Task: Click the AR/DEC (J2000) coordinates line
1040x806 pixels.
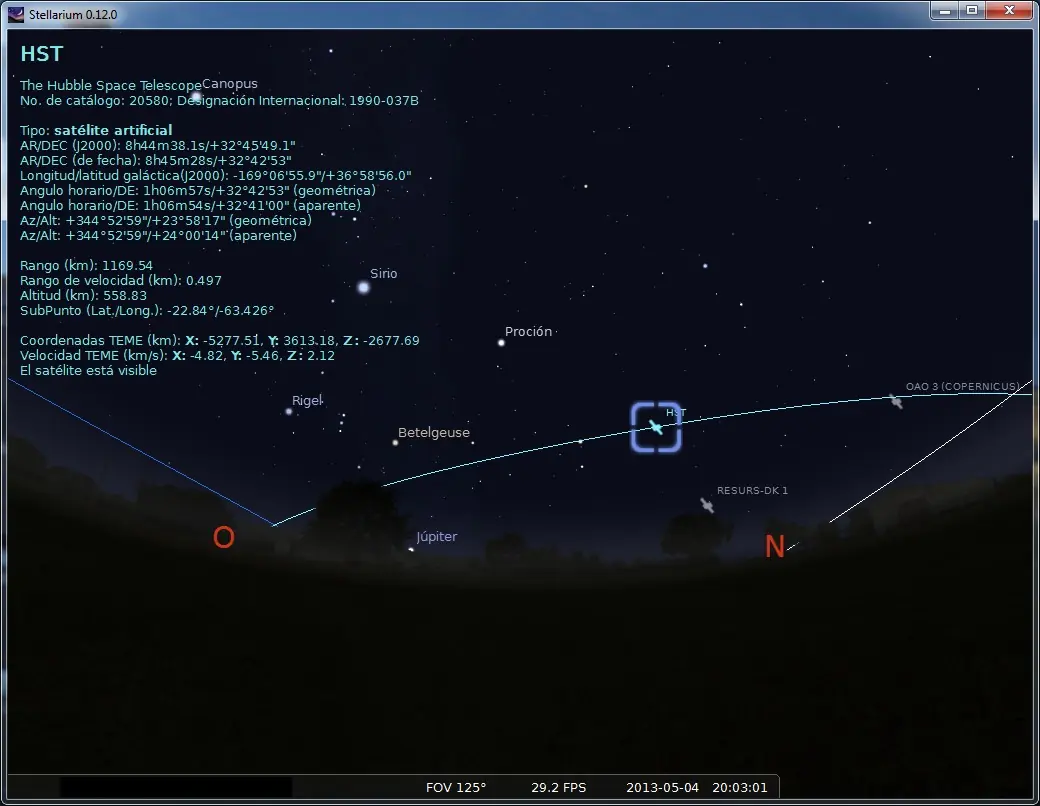Action: pos(158,145)
